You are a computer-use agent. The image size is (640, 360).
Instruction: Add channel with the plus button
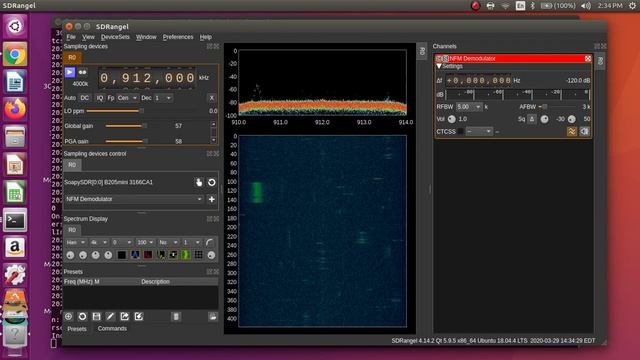211,199
